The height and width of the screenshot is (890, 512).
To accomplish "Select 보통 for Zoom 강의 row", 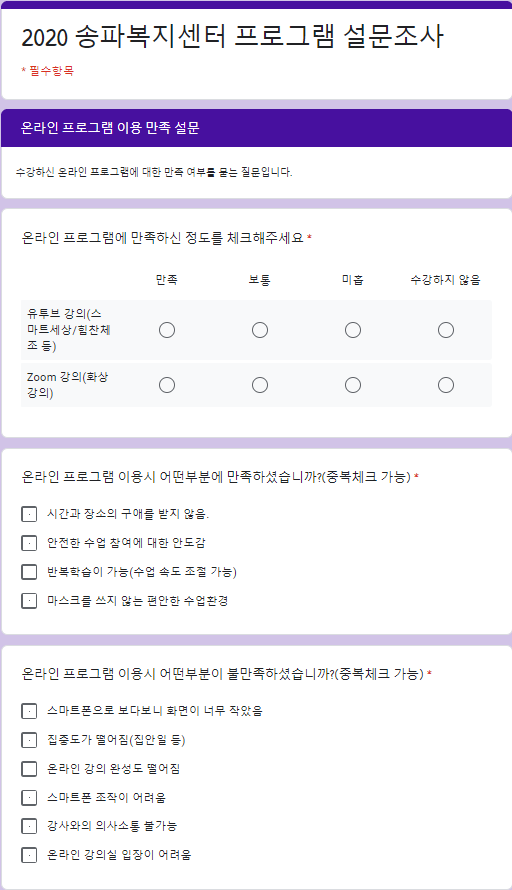I will point(260,385).
